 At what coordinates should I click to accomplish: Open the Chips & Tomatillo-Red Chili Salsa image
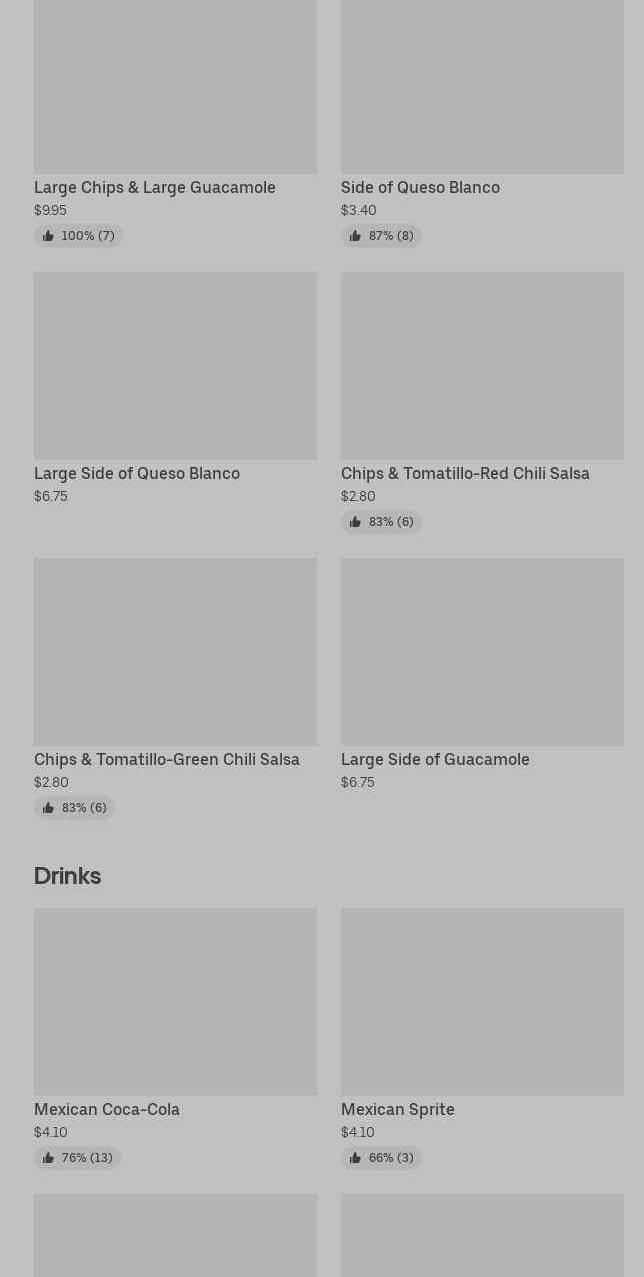[x=482, y=365]
